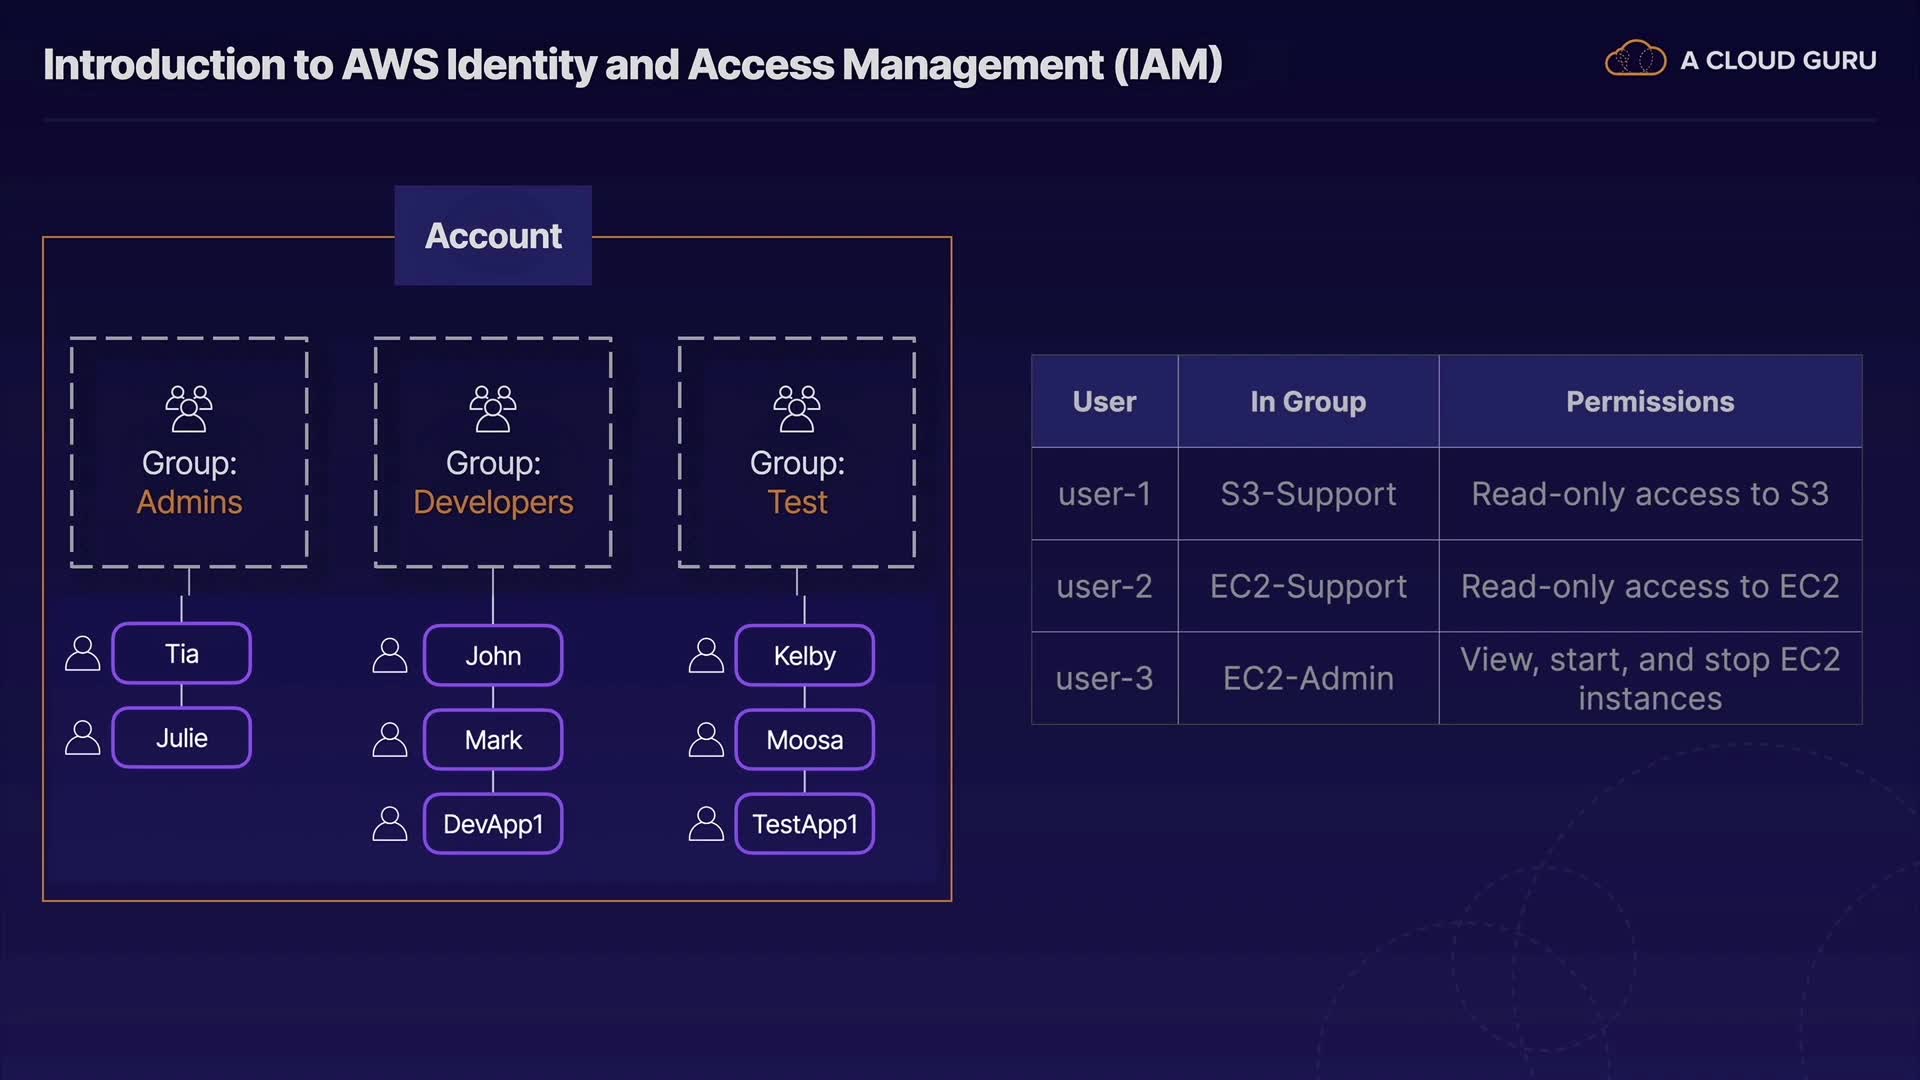This screenshot has width=1920, height=1080.
Task: Click the EC2-Support group cell
Action: 1308,586
